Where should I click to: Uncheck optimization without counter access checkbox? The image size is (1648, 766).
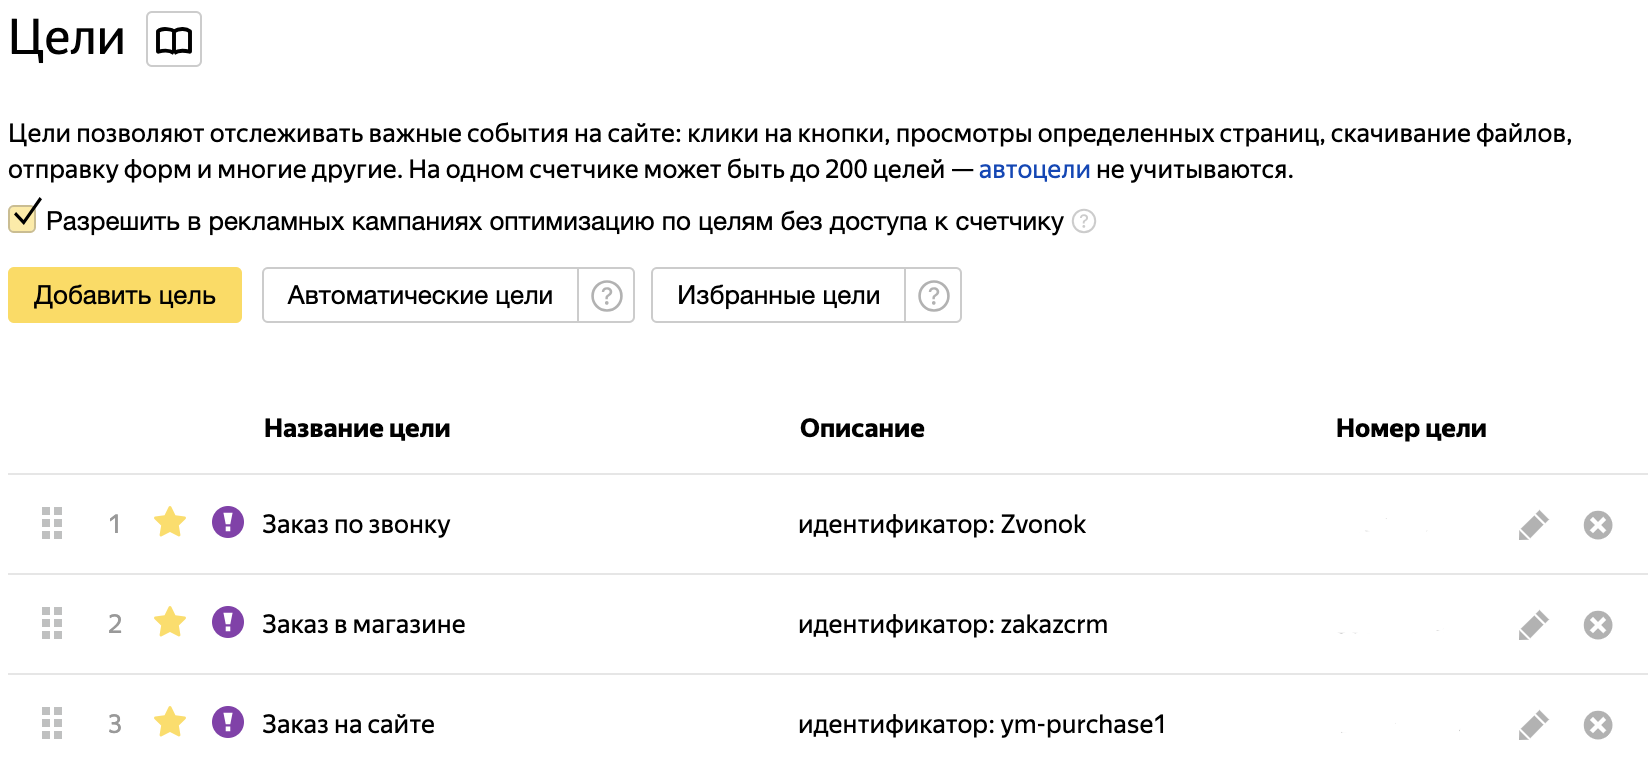coord(23,218)
